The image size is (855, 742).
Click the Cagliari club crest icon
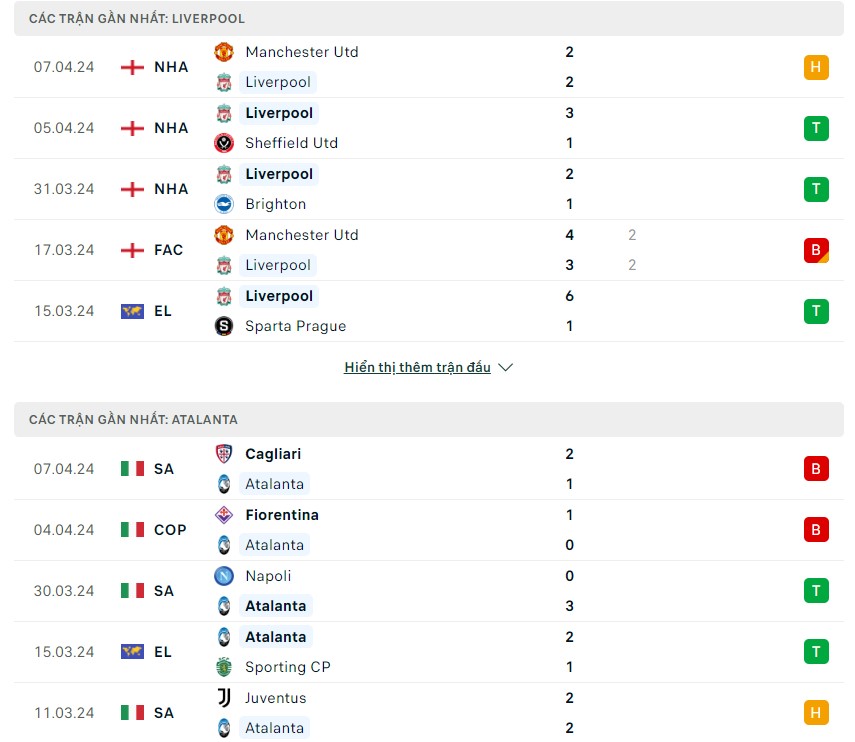(224, 454)
